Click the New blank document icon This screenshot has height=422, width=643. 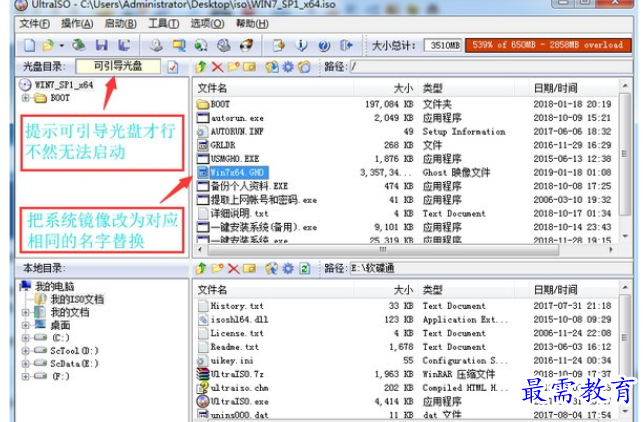[x=29, y=45]
